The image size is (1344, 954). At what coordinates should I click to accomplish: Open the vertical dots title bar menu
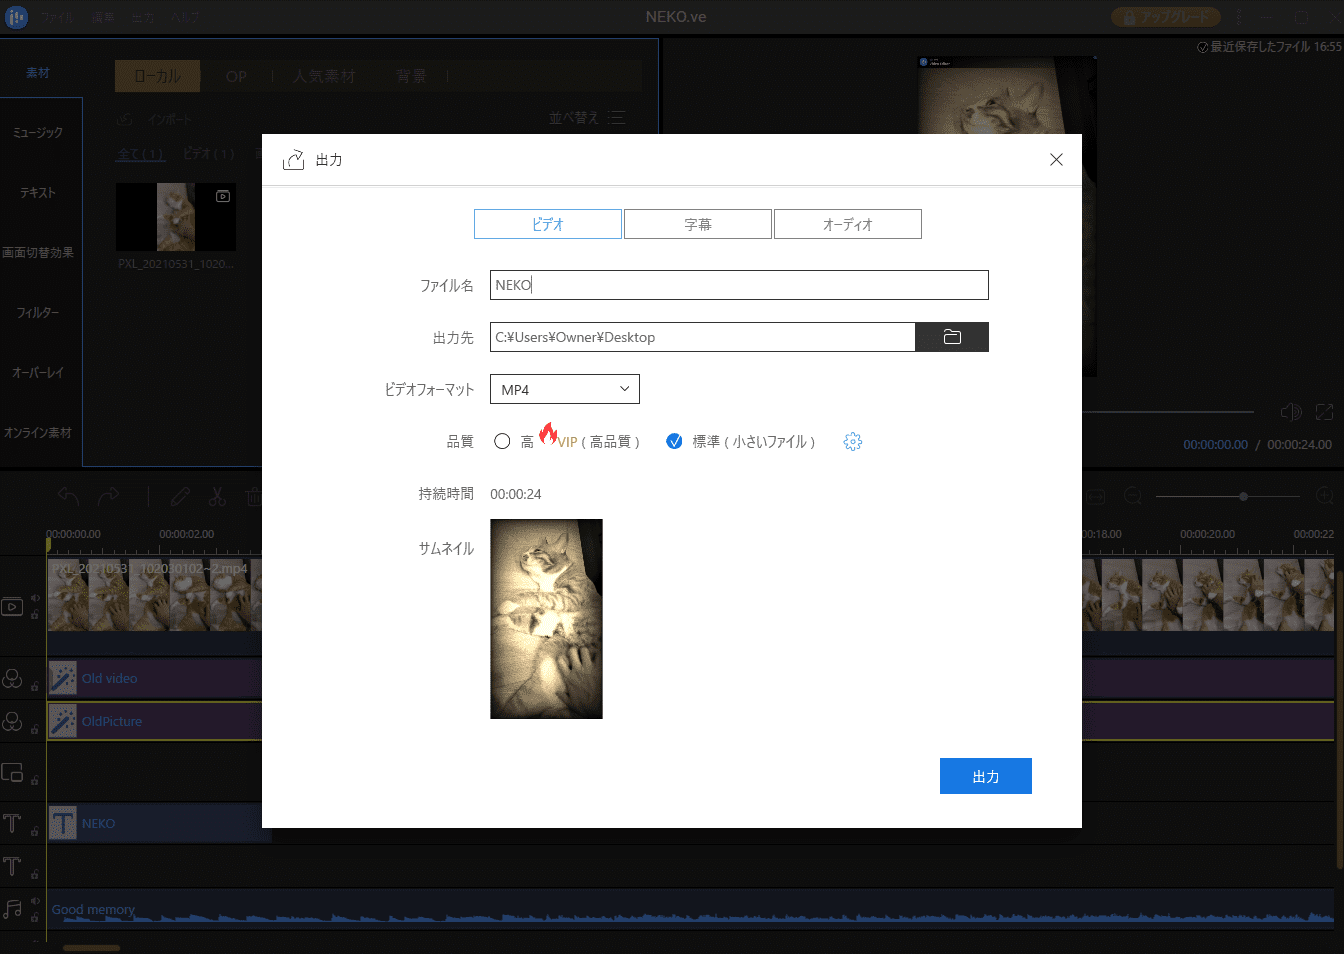(1240, 17)
